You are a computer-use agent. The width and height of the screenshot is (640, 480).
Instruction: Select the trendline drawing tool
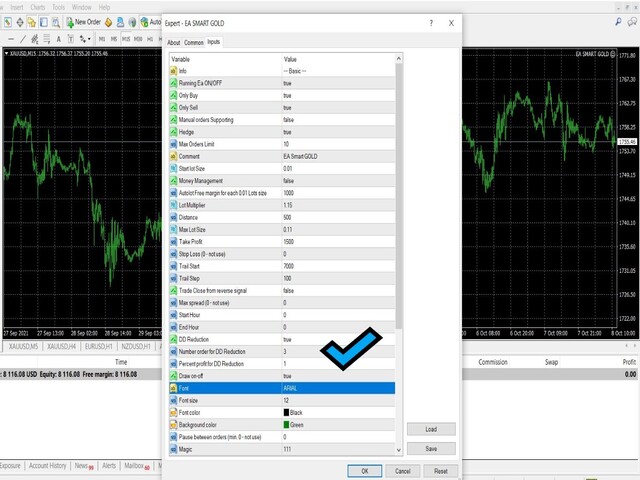point(23,39)
